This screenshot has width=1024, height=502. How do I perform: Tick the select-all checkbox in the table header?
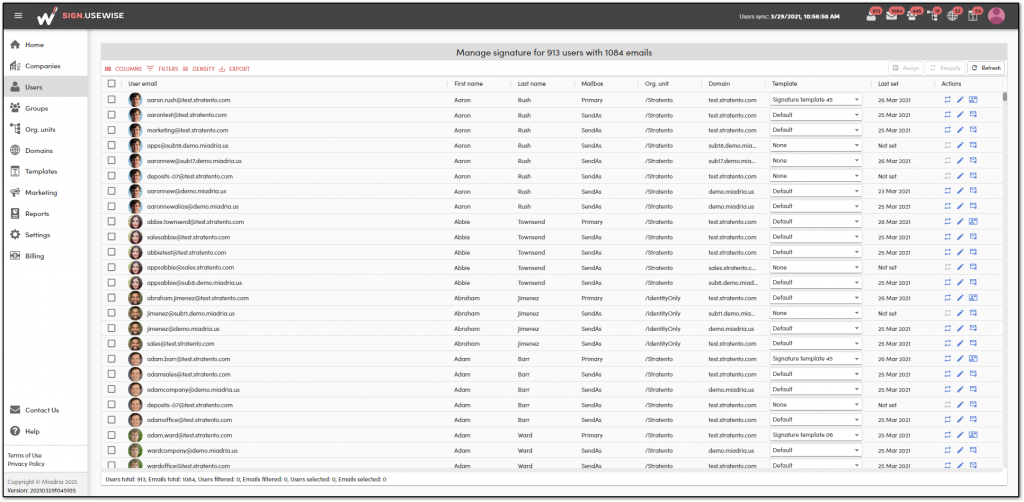click(x=112, y=84)
